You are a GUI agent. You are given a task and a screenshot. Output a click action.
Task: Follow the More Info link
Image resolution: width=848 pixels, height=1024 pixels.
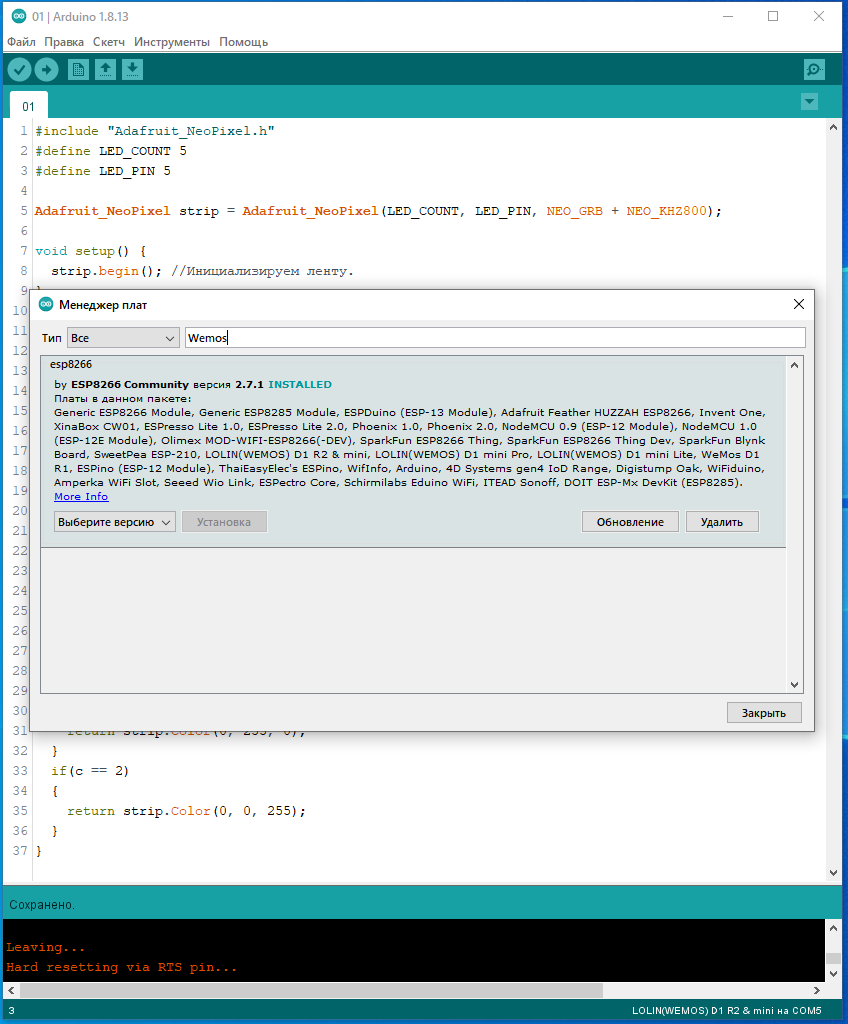tap(81, 497)
